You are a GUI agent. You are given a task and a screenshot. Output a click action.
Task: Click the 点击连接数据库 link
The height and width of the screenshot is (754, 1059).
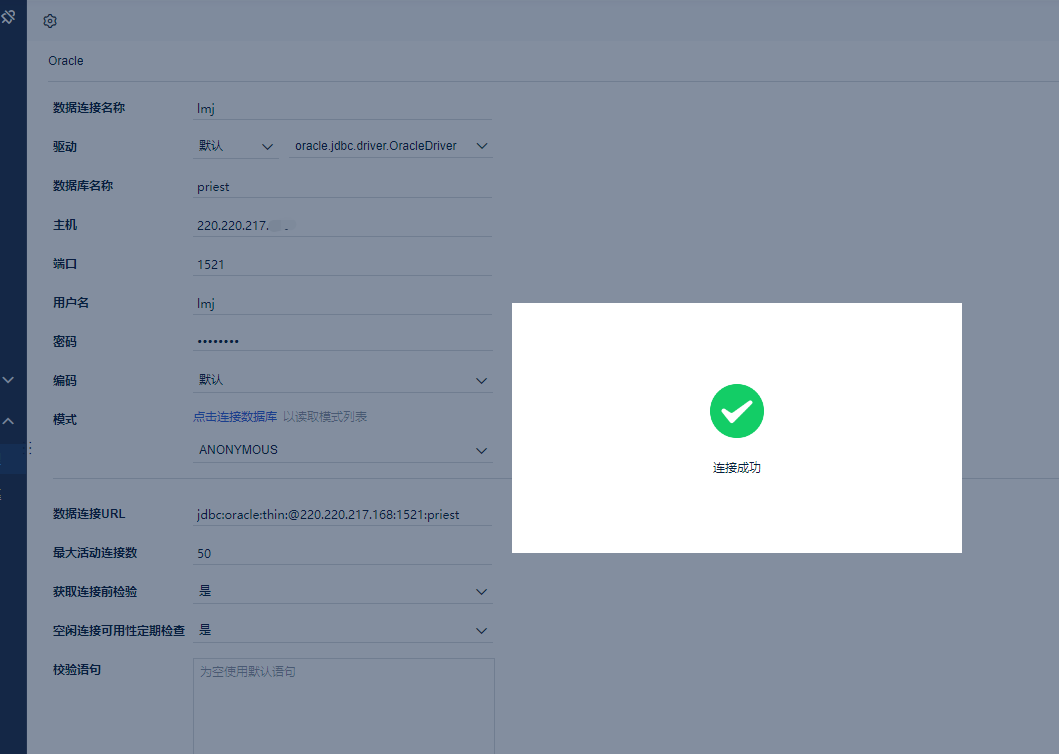(235, 417)
